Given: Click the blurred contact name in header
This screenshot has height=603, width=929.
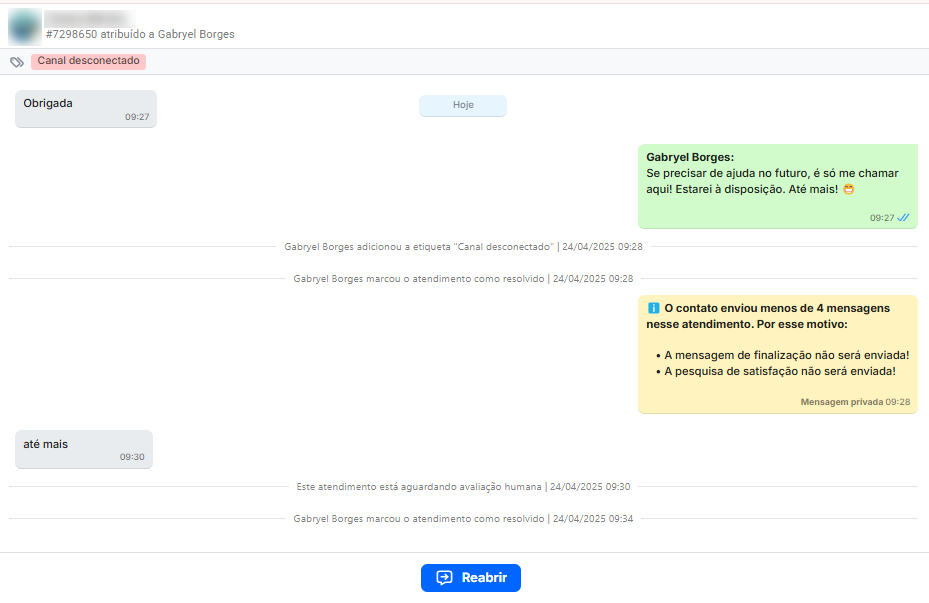Looking at the screenshot, I should 90,18.
